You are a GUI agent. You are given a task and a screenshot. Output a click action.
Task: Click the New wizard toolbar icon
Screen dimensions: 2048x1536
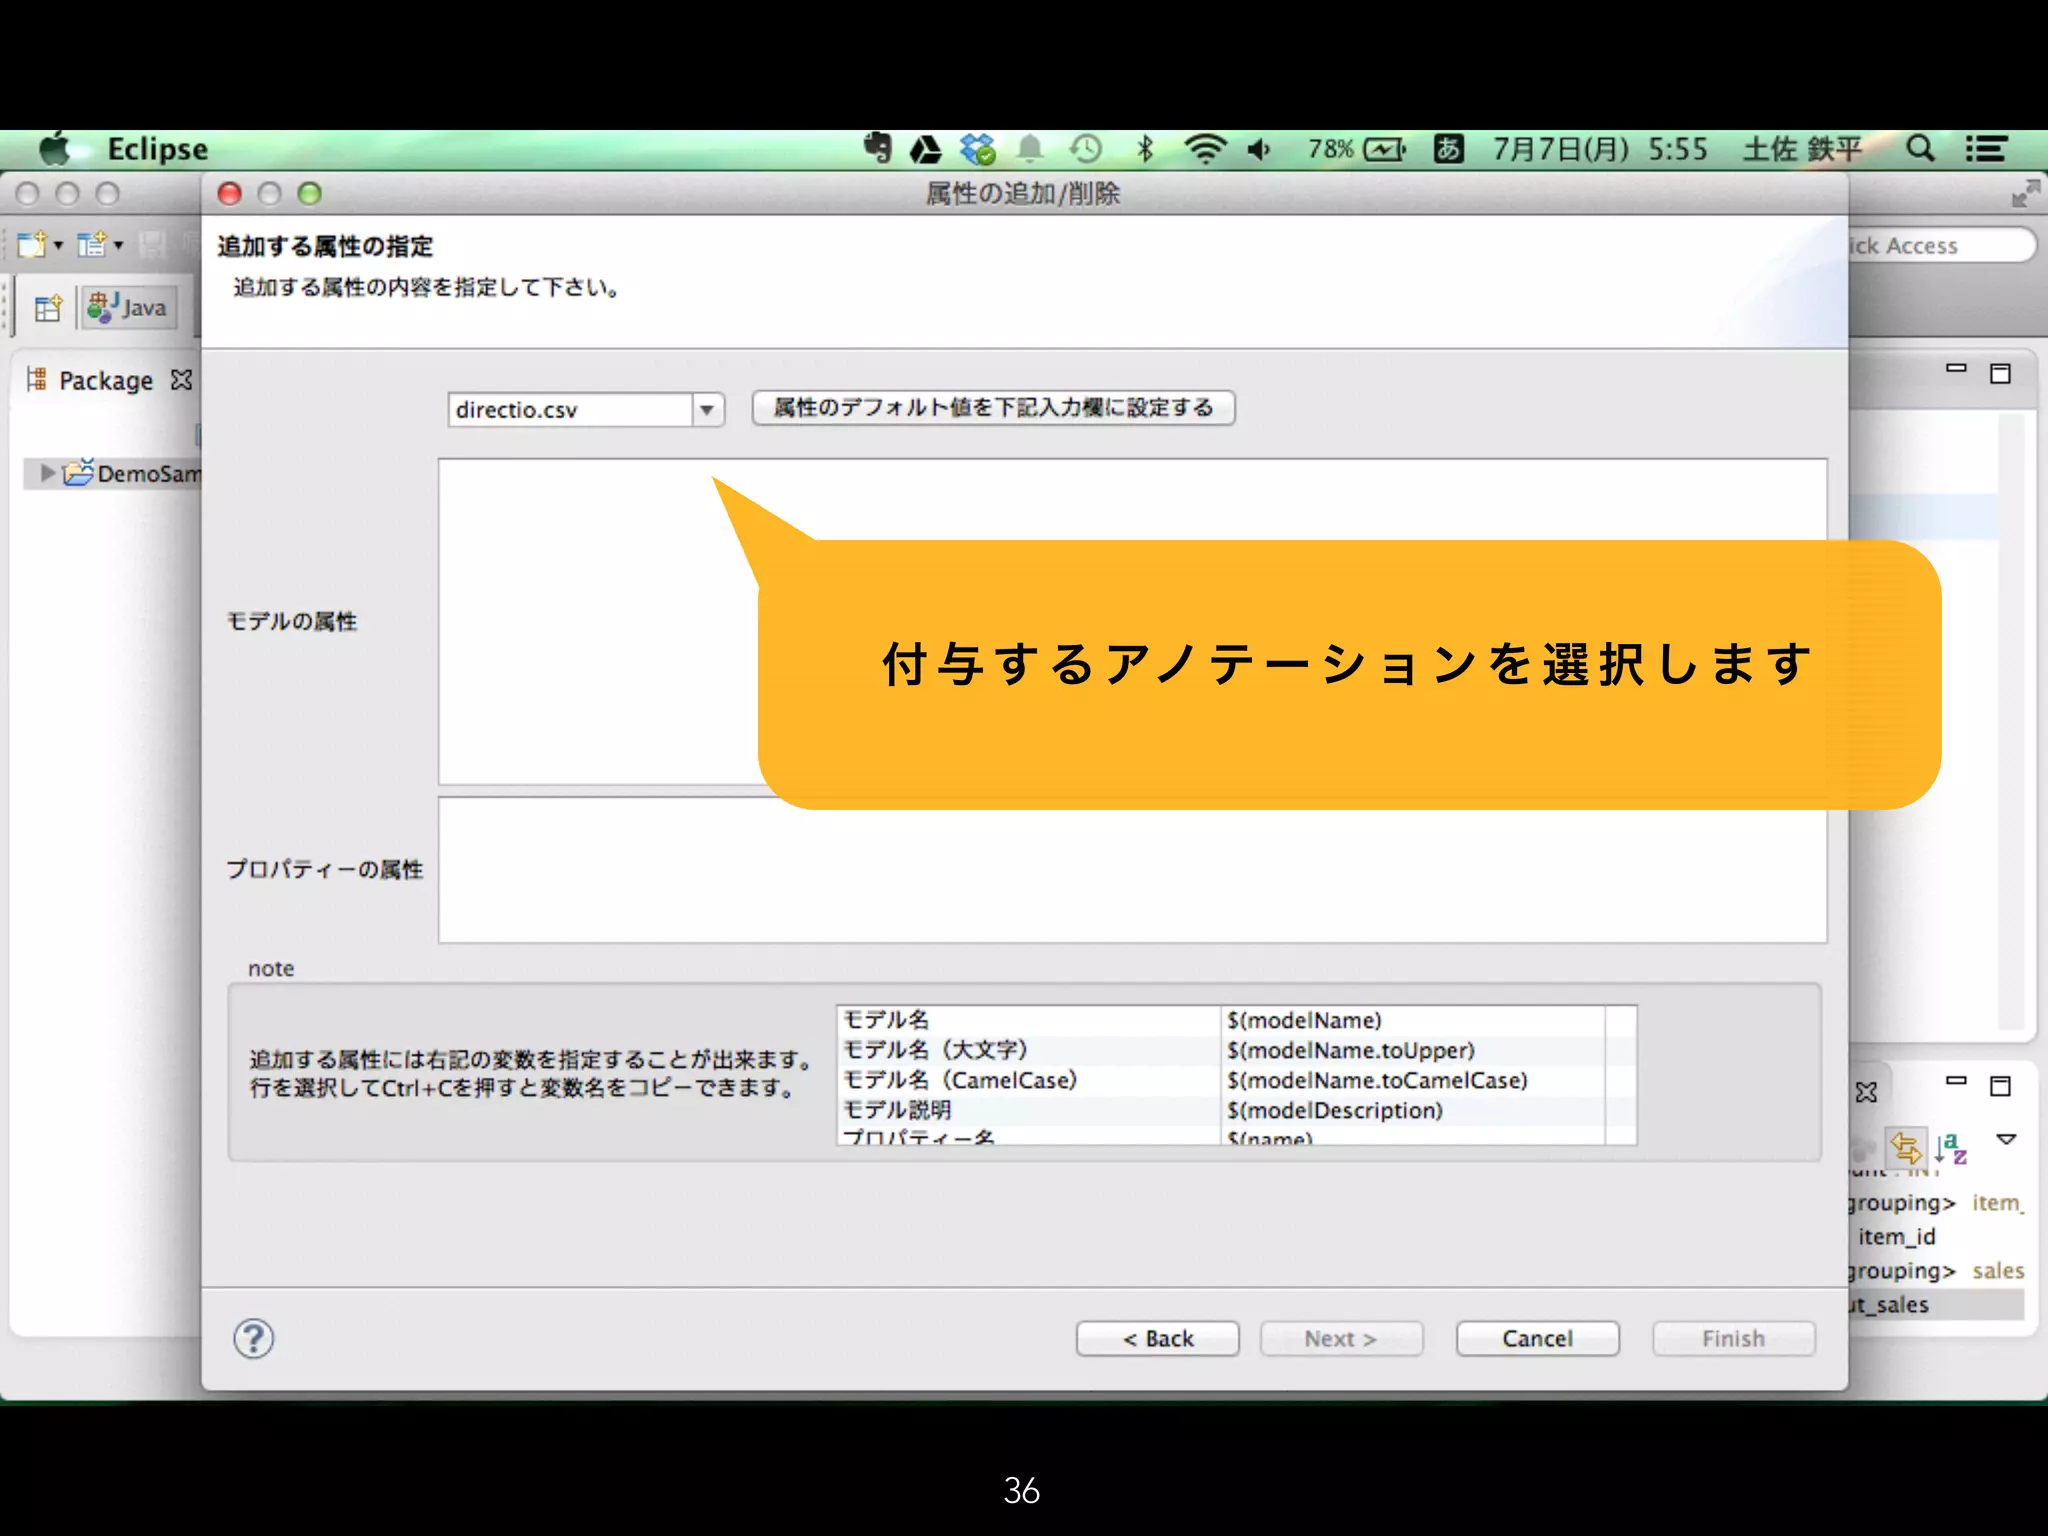32,244
